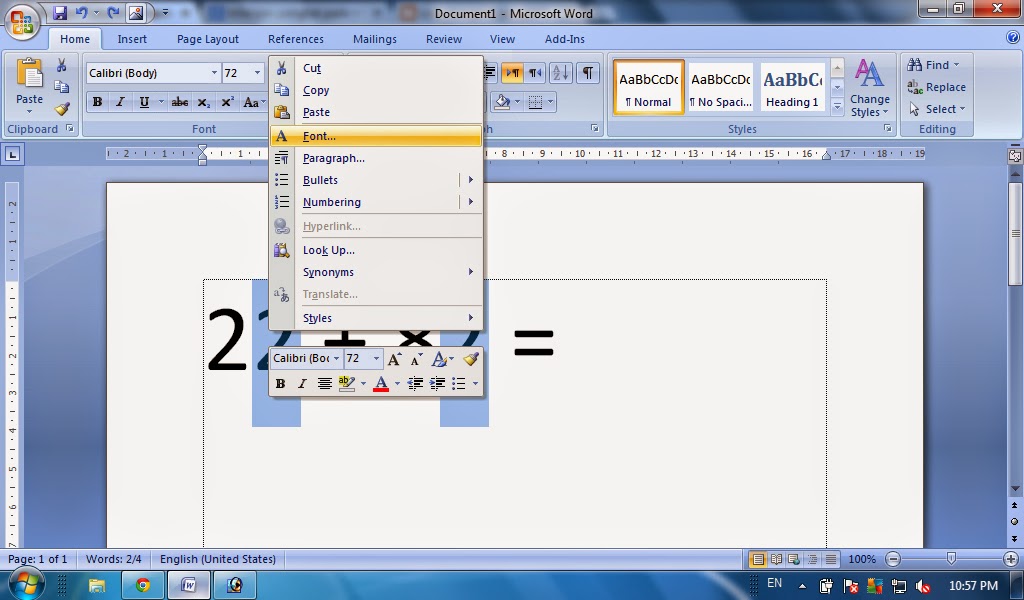Toggle Underline in the ribbon
The width and height of the screenshot is (1024, 600).
click(x=144, y=102)
